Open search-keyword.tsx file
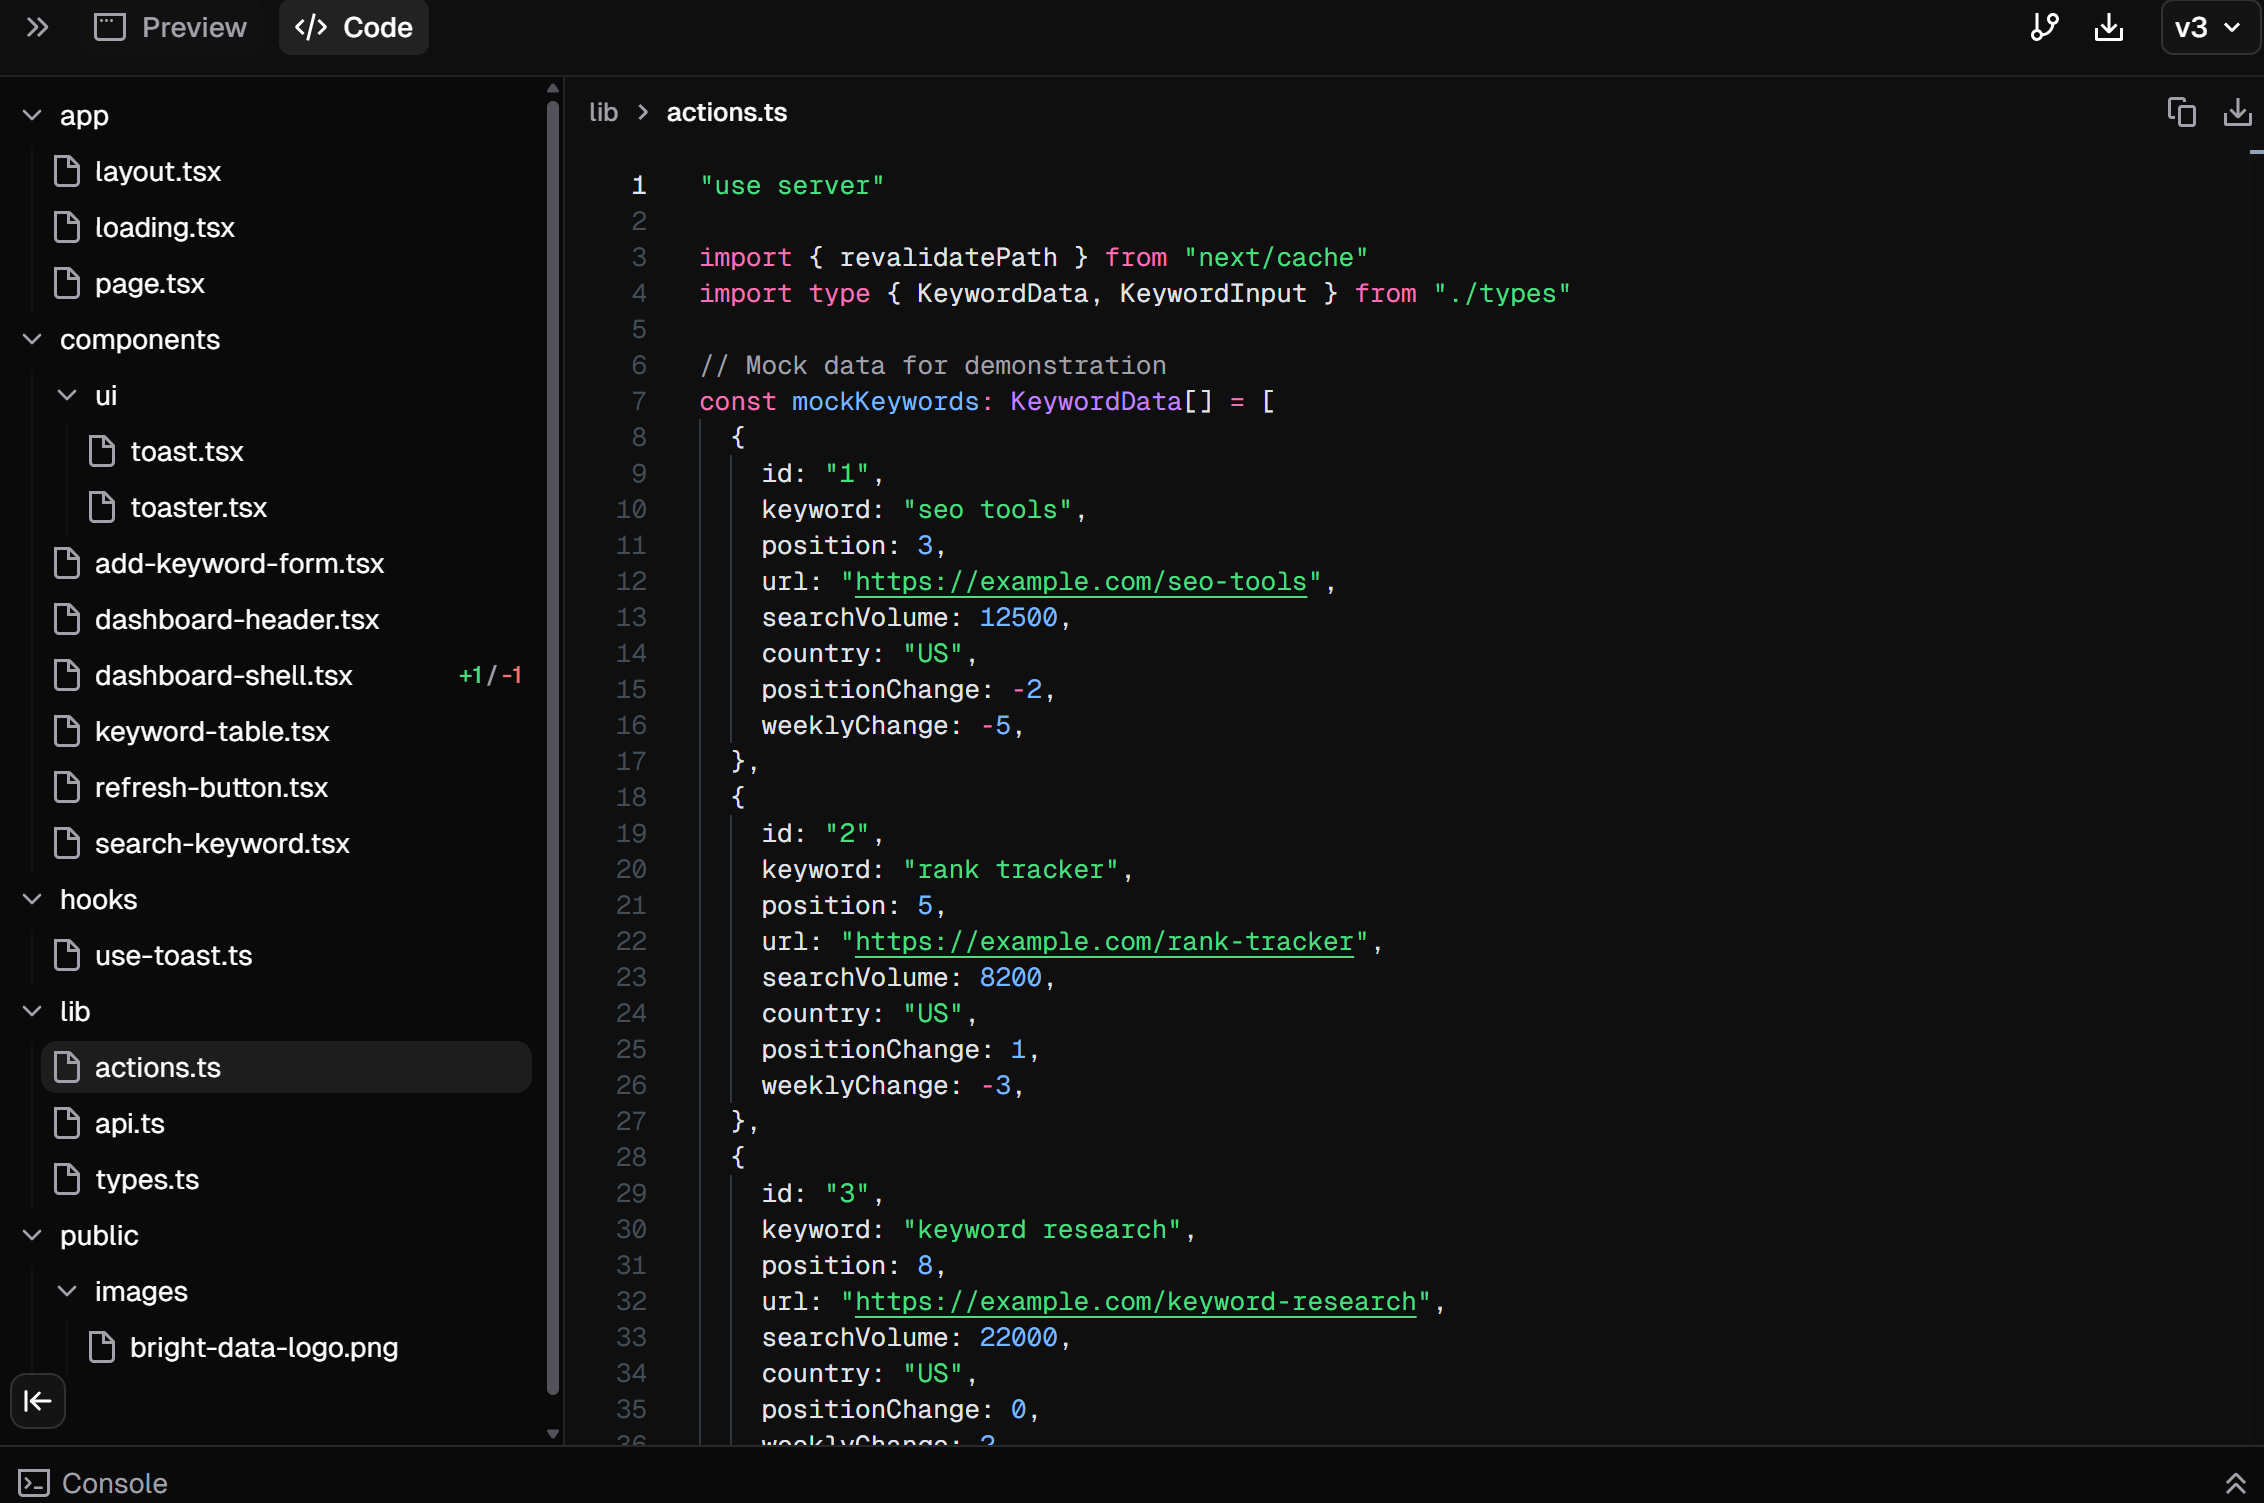 286,843
